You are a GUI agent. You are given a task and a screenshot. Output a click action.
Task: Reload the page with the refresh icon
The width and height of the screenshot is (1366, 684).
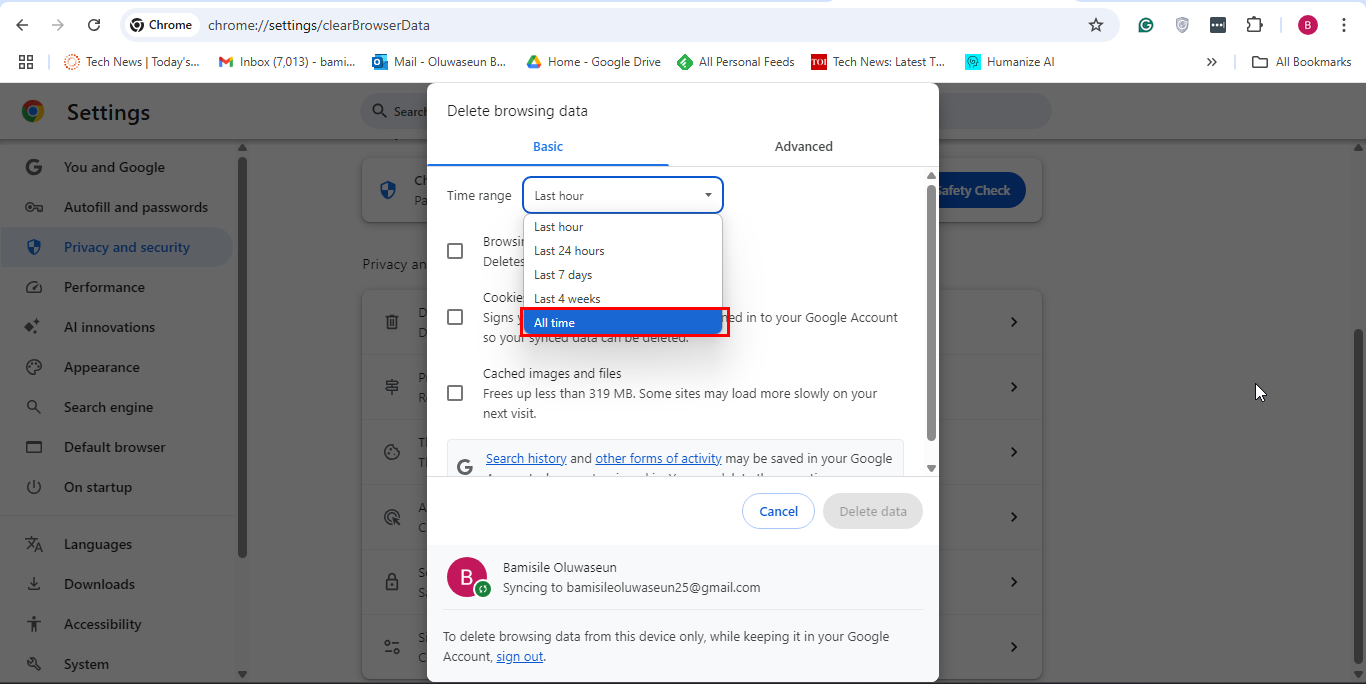pos(94,25)
